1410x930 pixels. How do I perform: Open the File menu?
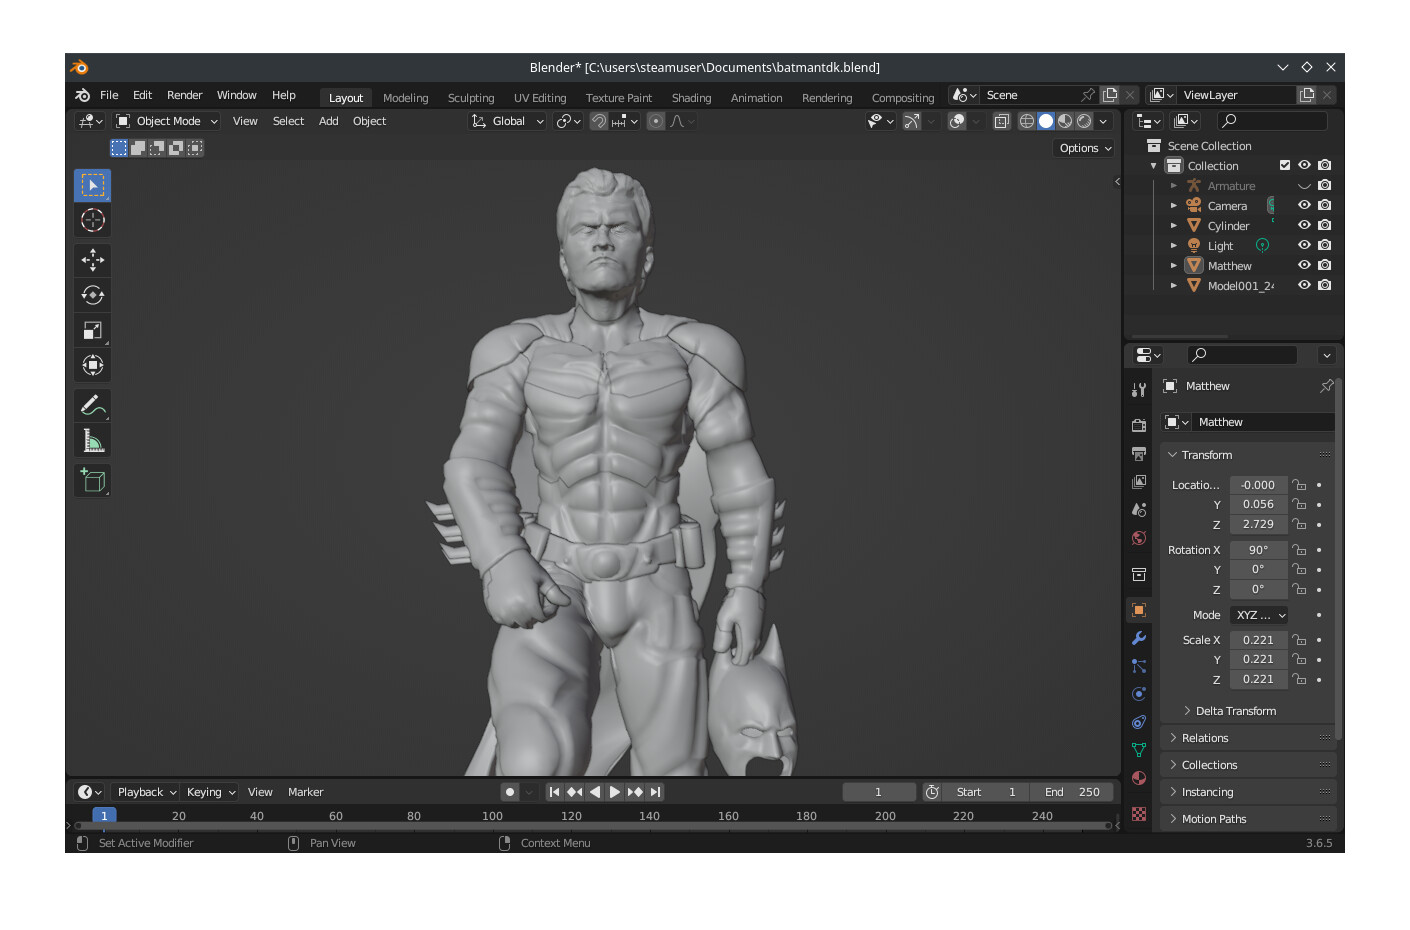(x=109, y=95)
